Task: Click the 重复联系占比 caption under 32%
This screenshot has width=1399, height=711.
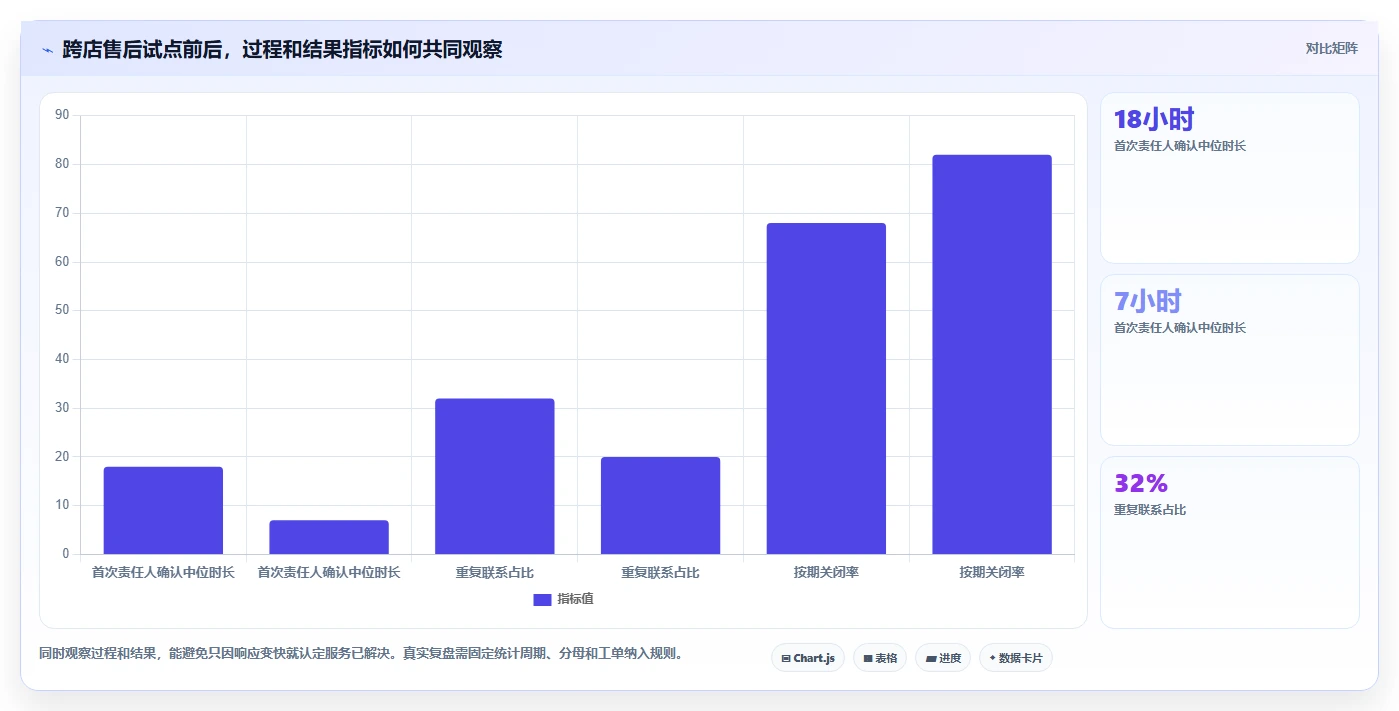Action: tap(1150, 510)
